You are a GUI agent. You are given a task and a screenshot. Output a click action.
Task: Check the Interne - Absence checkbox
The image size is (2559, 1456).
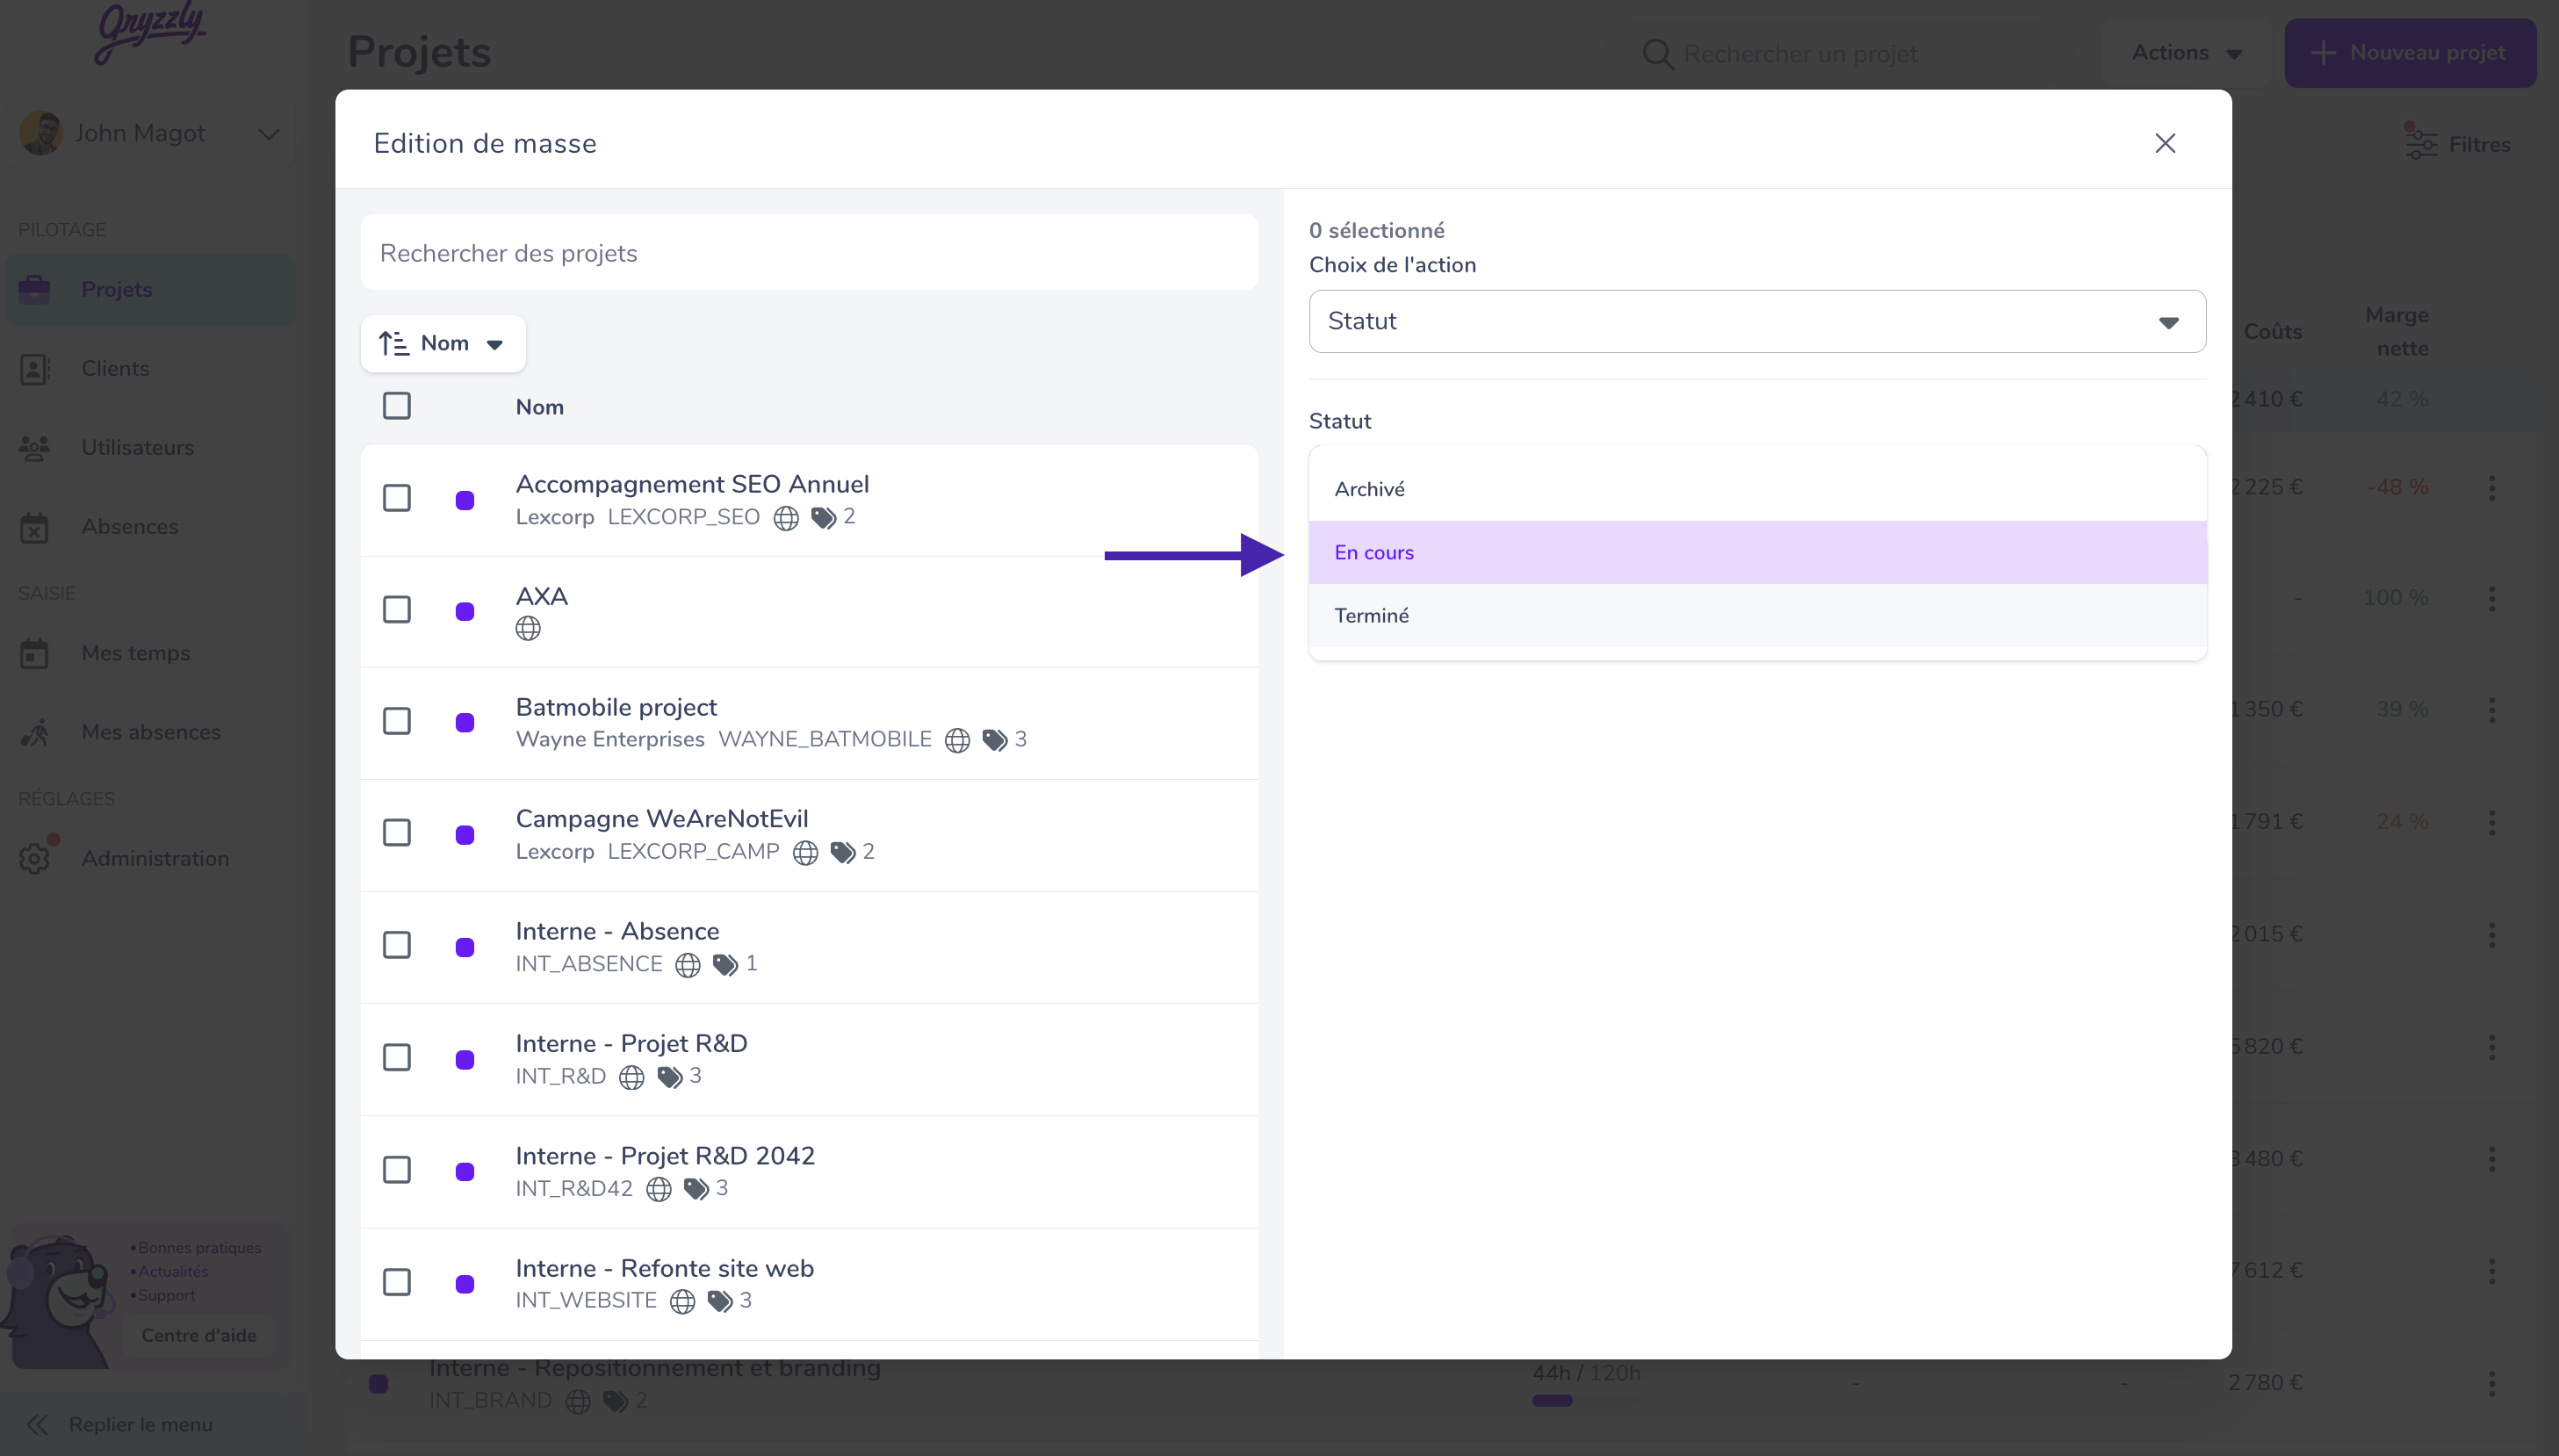coord(397,946)
